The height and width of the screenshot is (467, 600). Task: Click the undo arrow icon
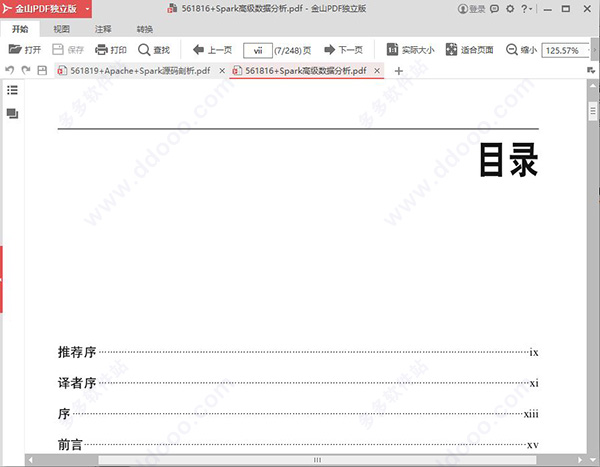10,70
